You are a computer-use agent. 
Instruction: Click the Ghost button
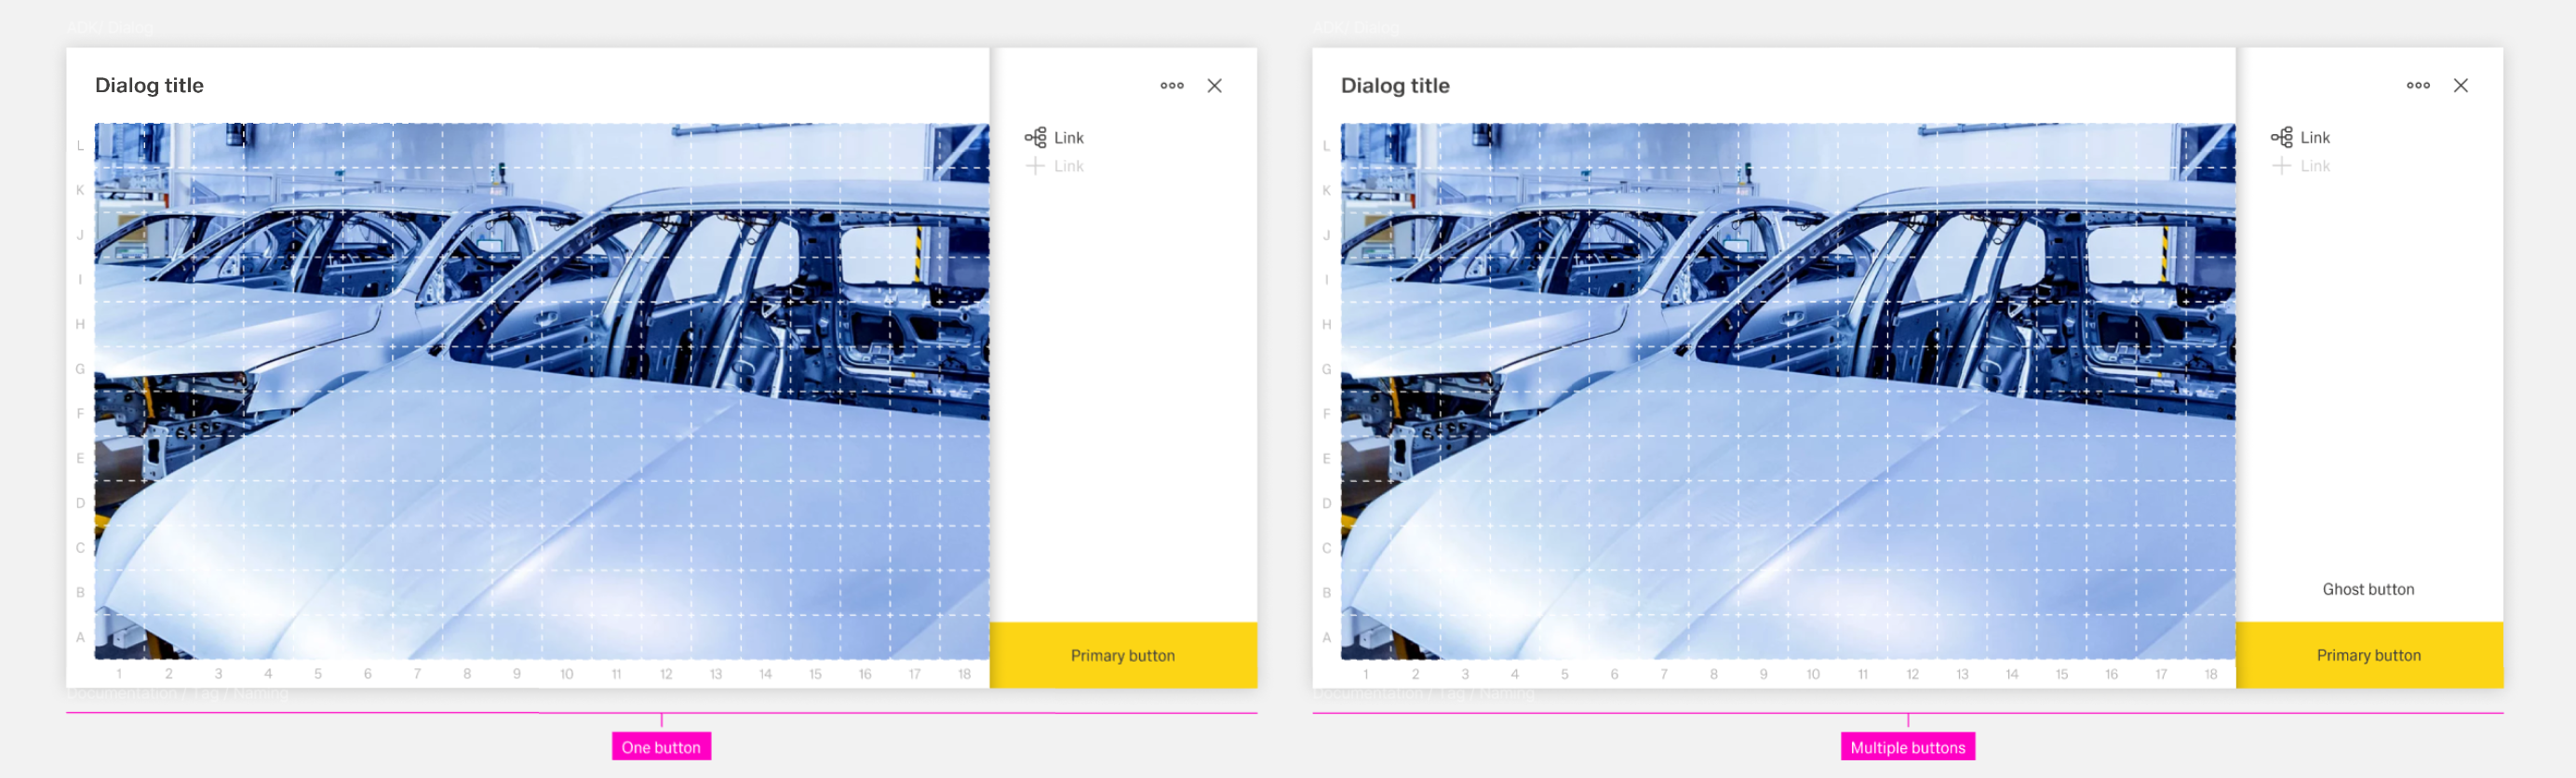(x=2367, y=590)
